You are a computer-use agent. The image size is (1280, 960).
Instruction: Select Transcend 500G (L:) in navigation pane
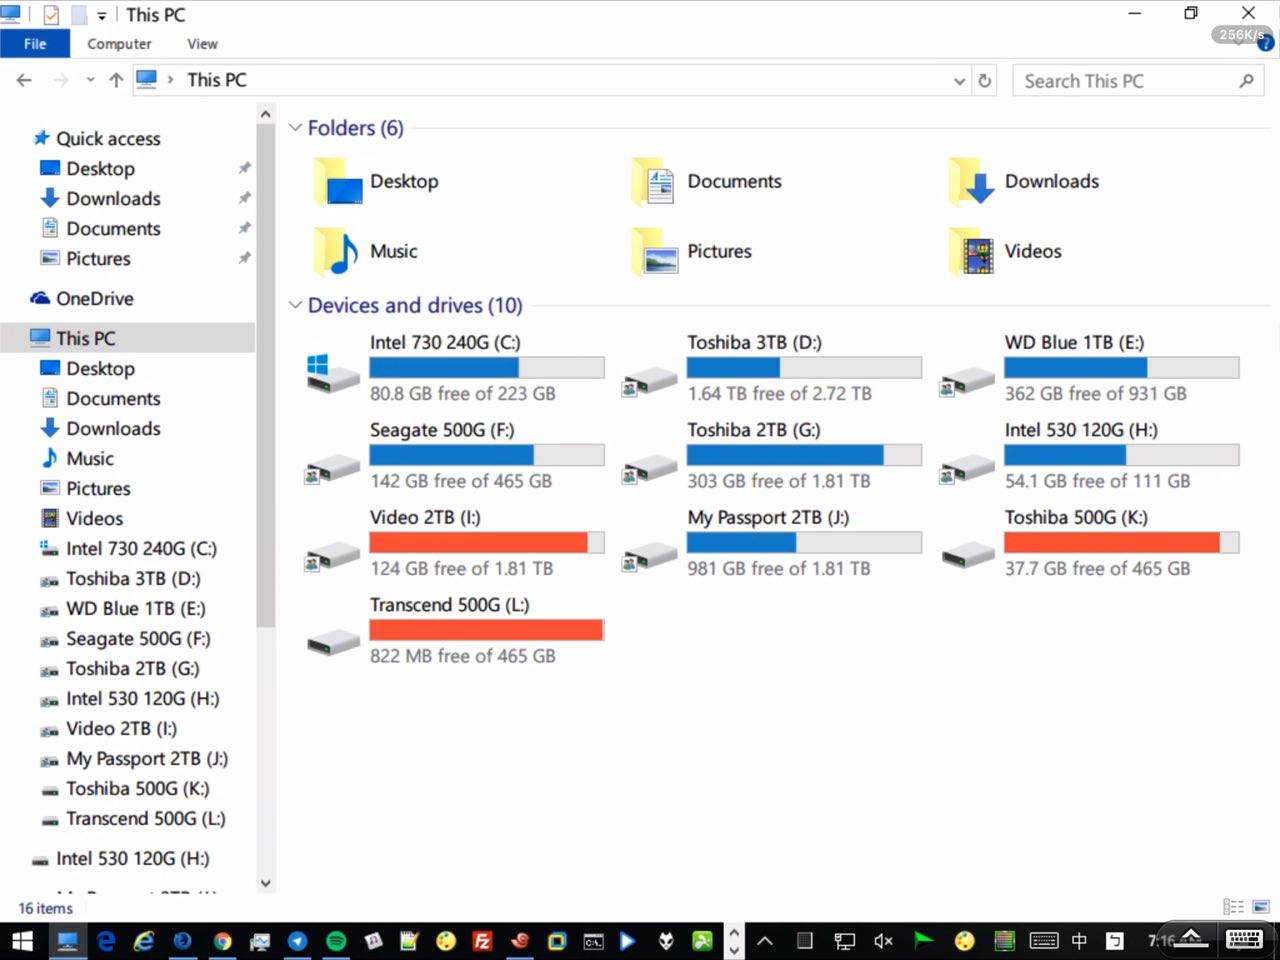coord(146,818)
